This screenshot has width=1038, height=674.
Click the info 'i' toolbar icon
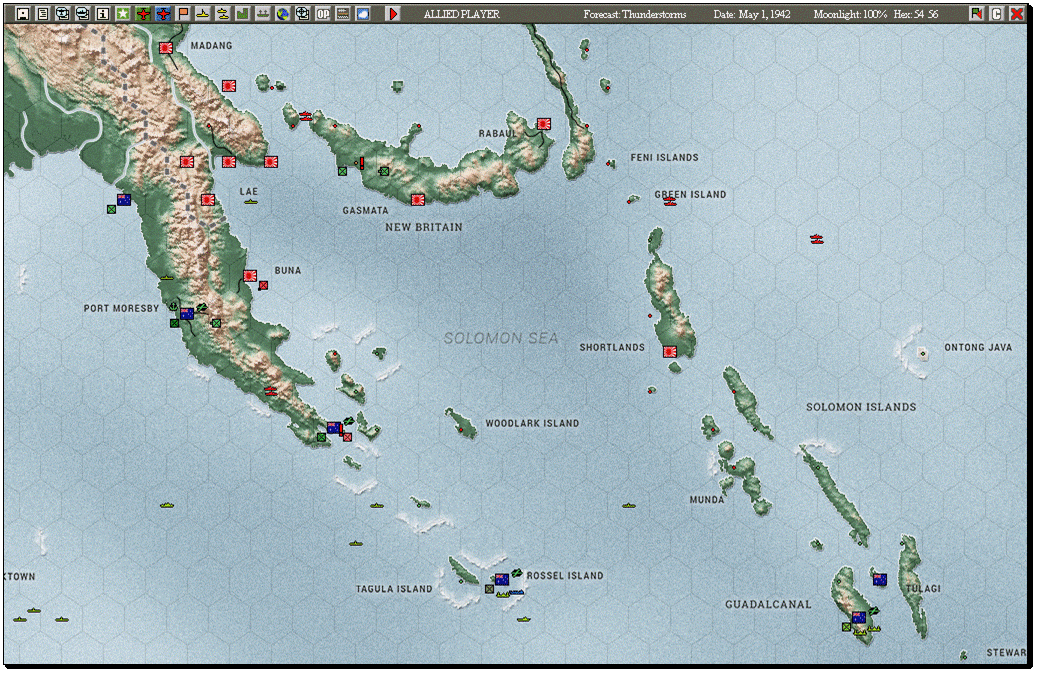click(x=103, y=13)
